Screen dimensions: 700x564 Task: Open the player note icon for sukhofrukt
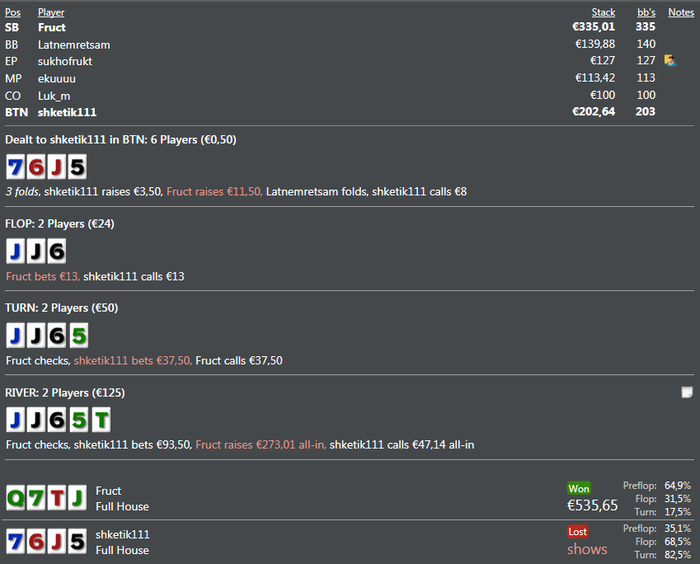670,61
